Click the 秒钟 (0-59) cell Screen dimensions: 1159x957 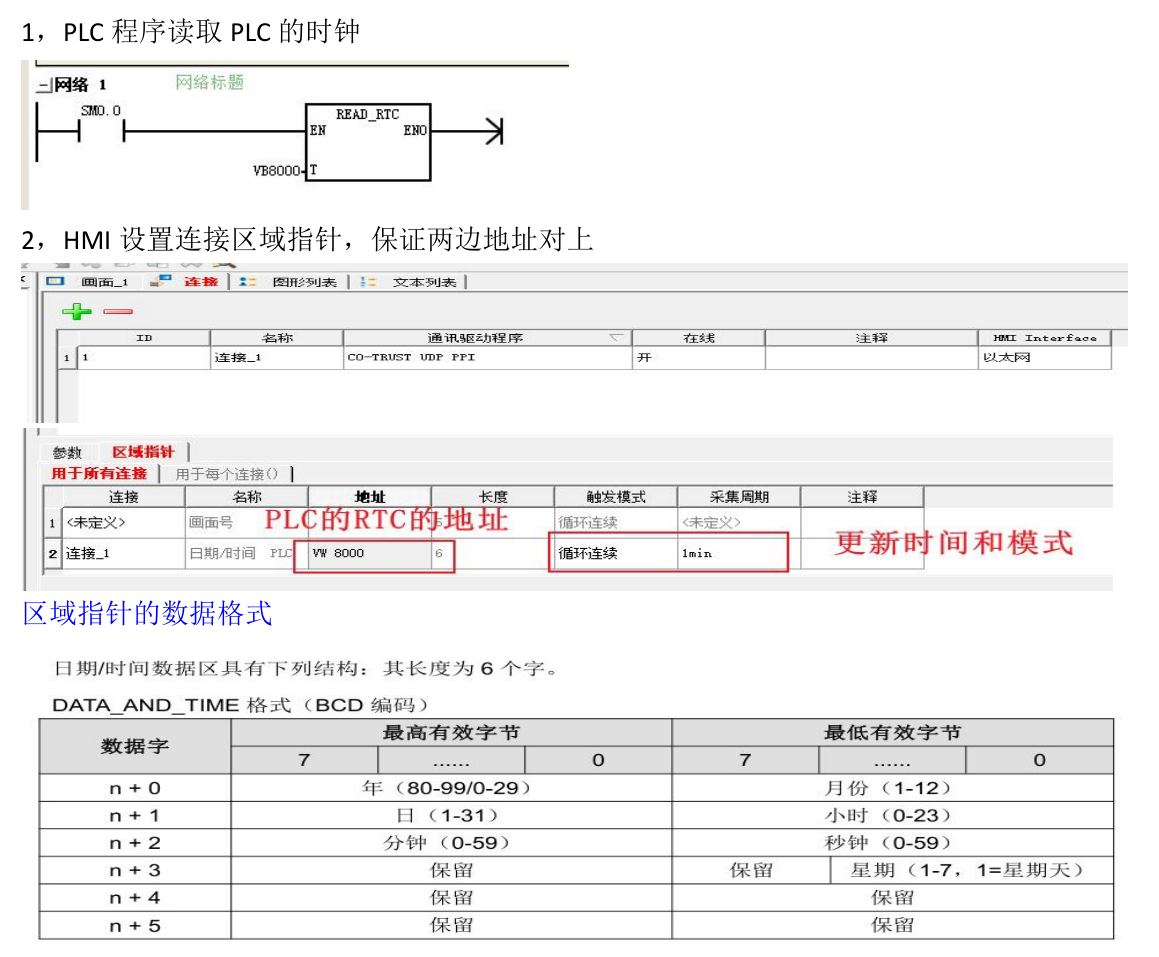[892, 842]
